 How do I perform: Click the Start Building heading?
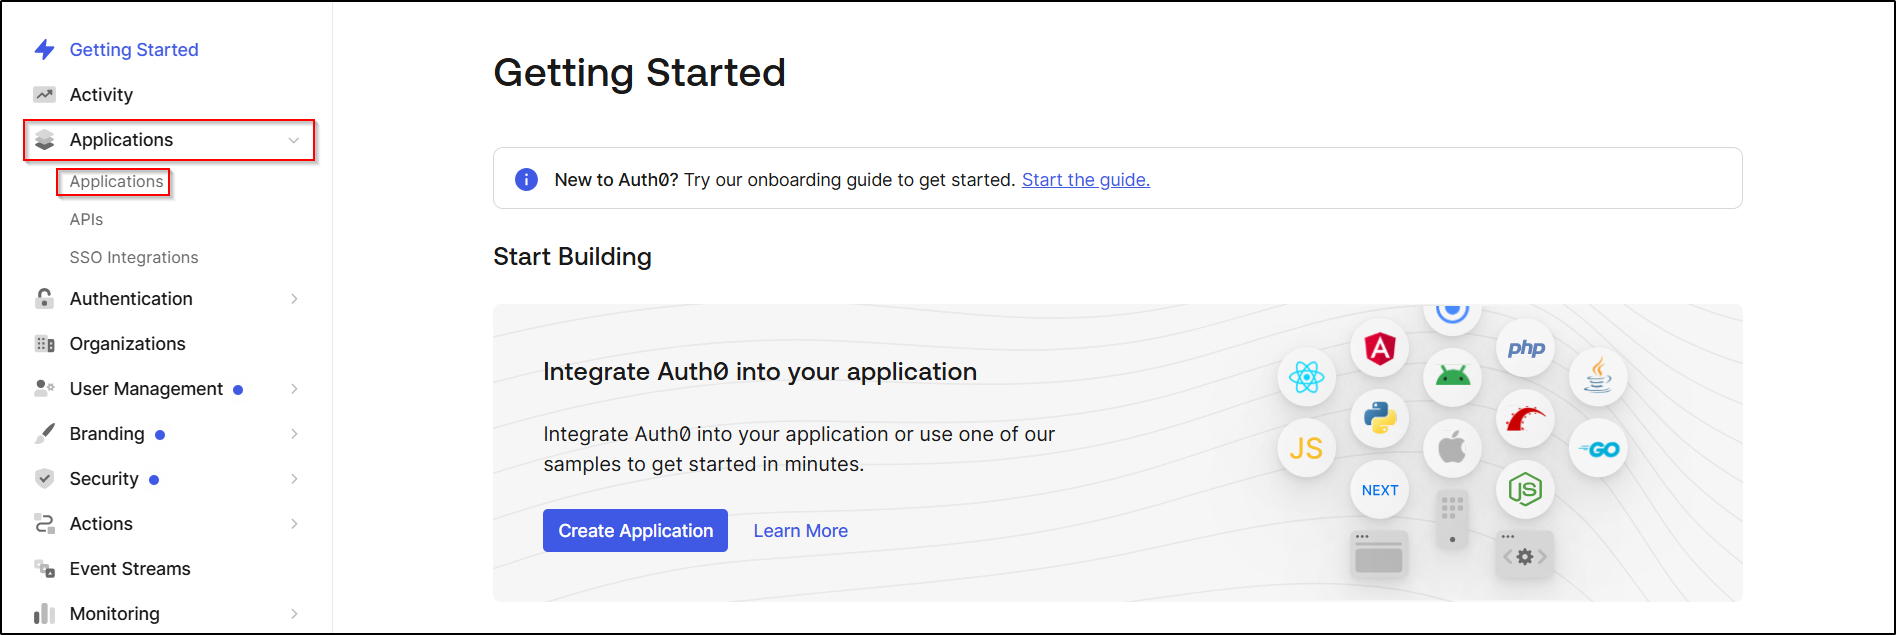pyautogui.click(x=572, y=256)
